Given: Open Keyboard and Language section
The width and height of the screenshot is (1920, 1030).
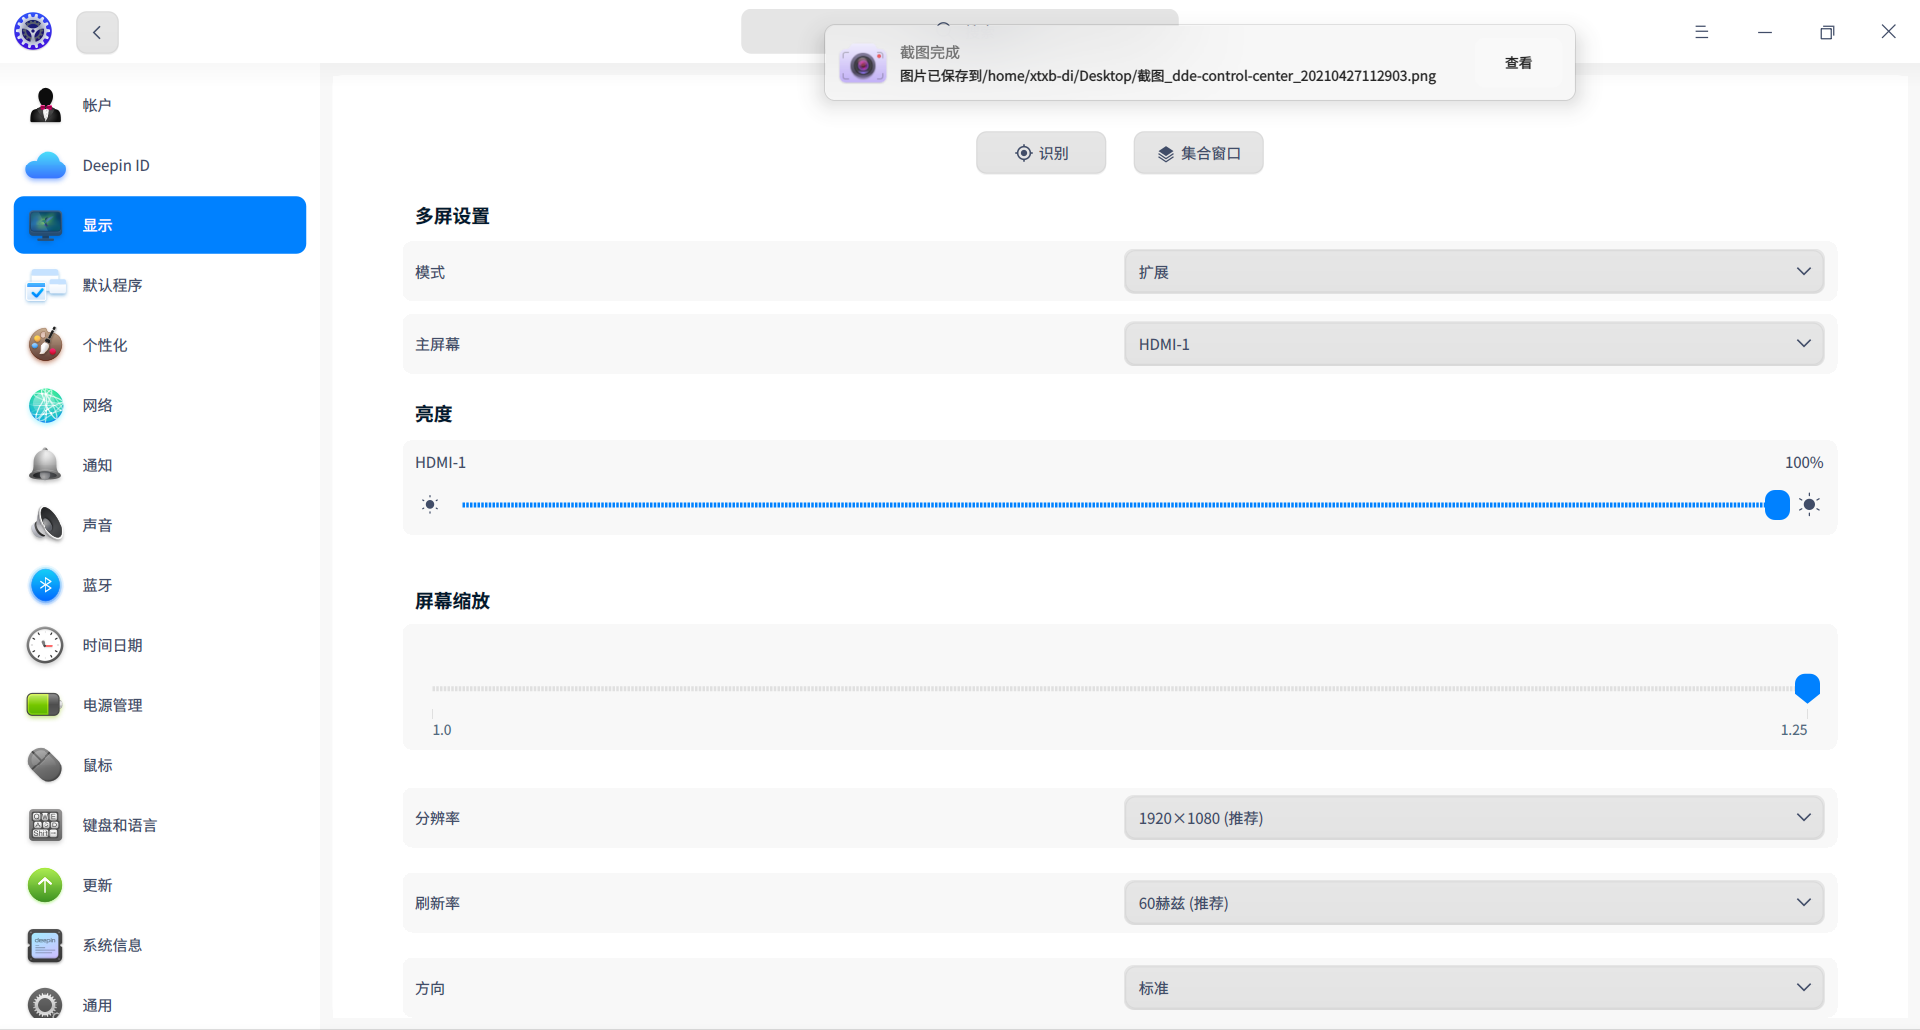Looking at the screenshot, I should [119, 825].
